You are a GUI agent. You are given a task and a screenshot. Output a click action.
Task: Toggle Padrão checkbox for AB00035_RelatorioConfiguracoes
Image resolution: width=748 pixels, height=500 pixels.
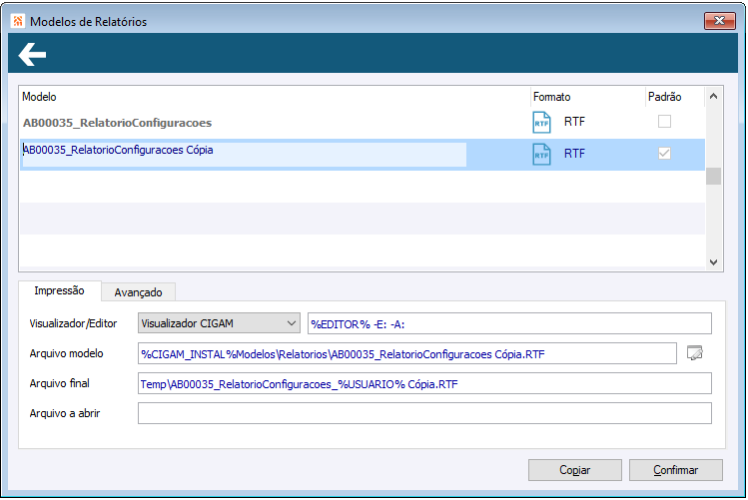pyautogui.click(x=664, y=122)
